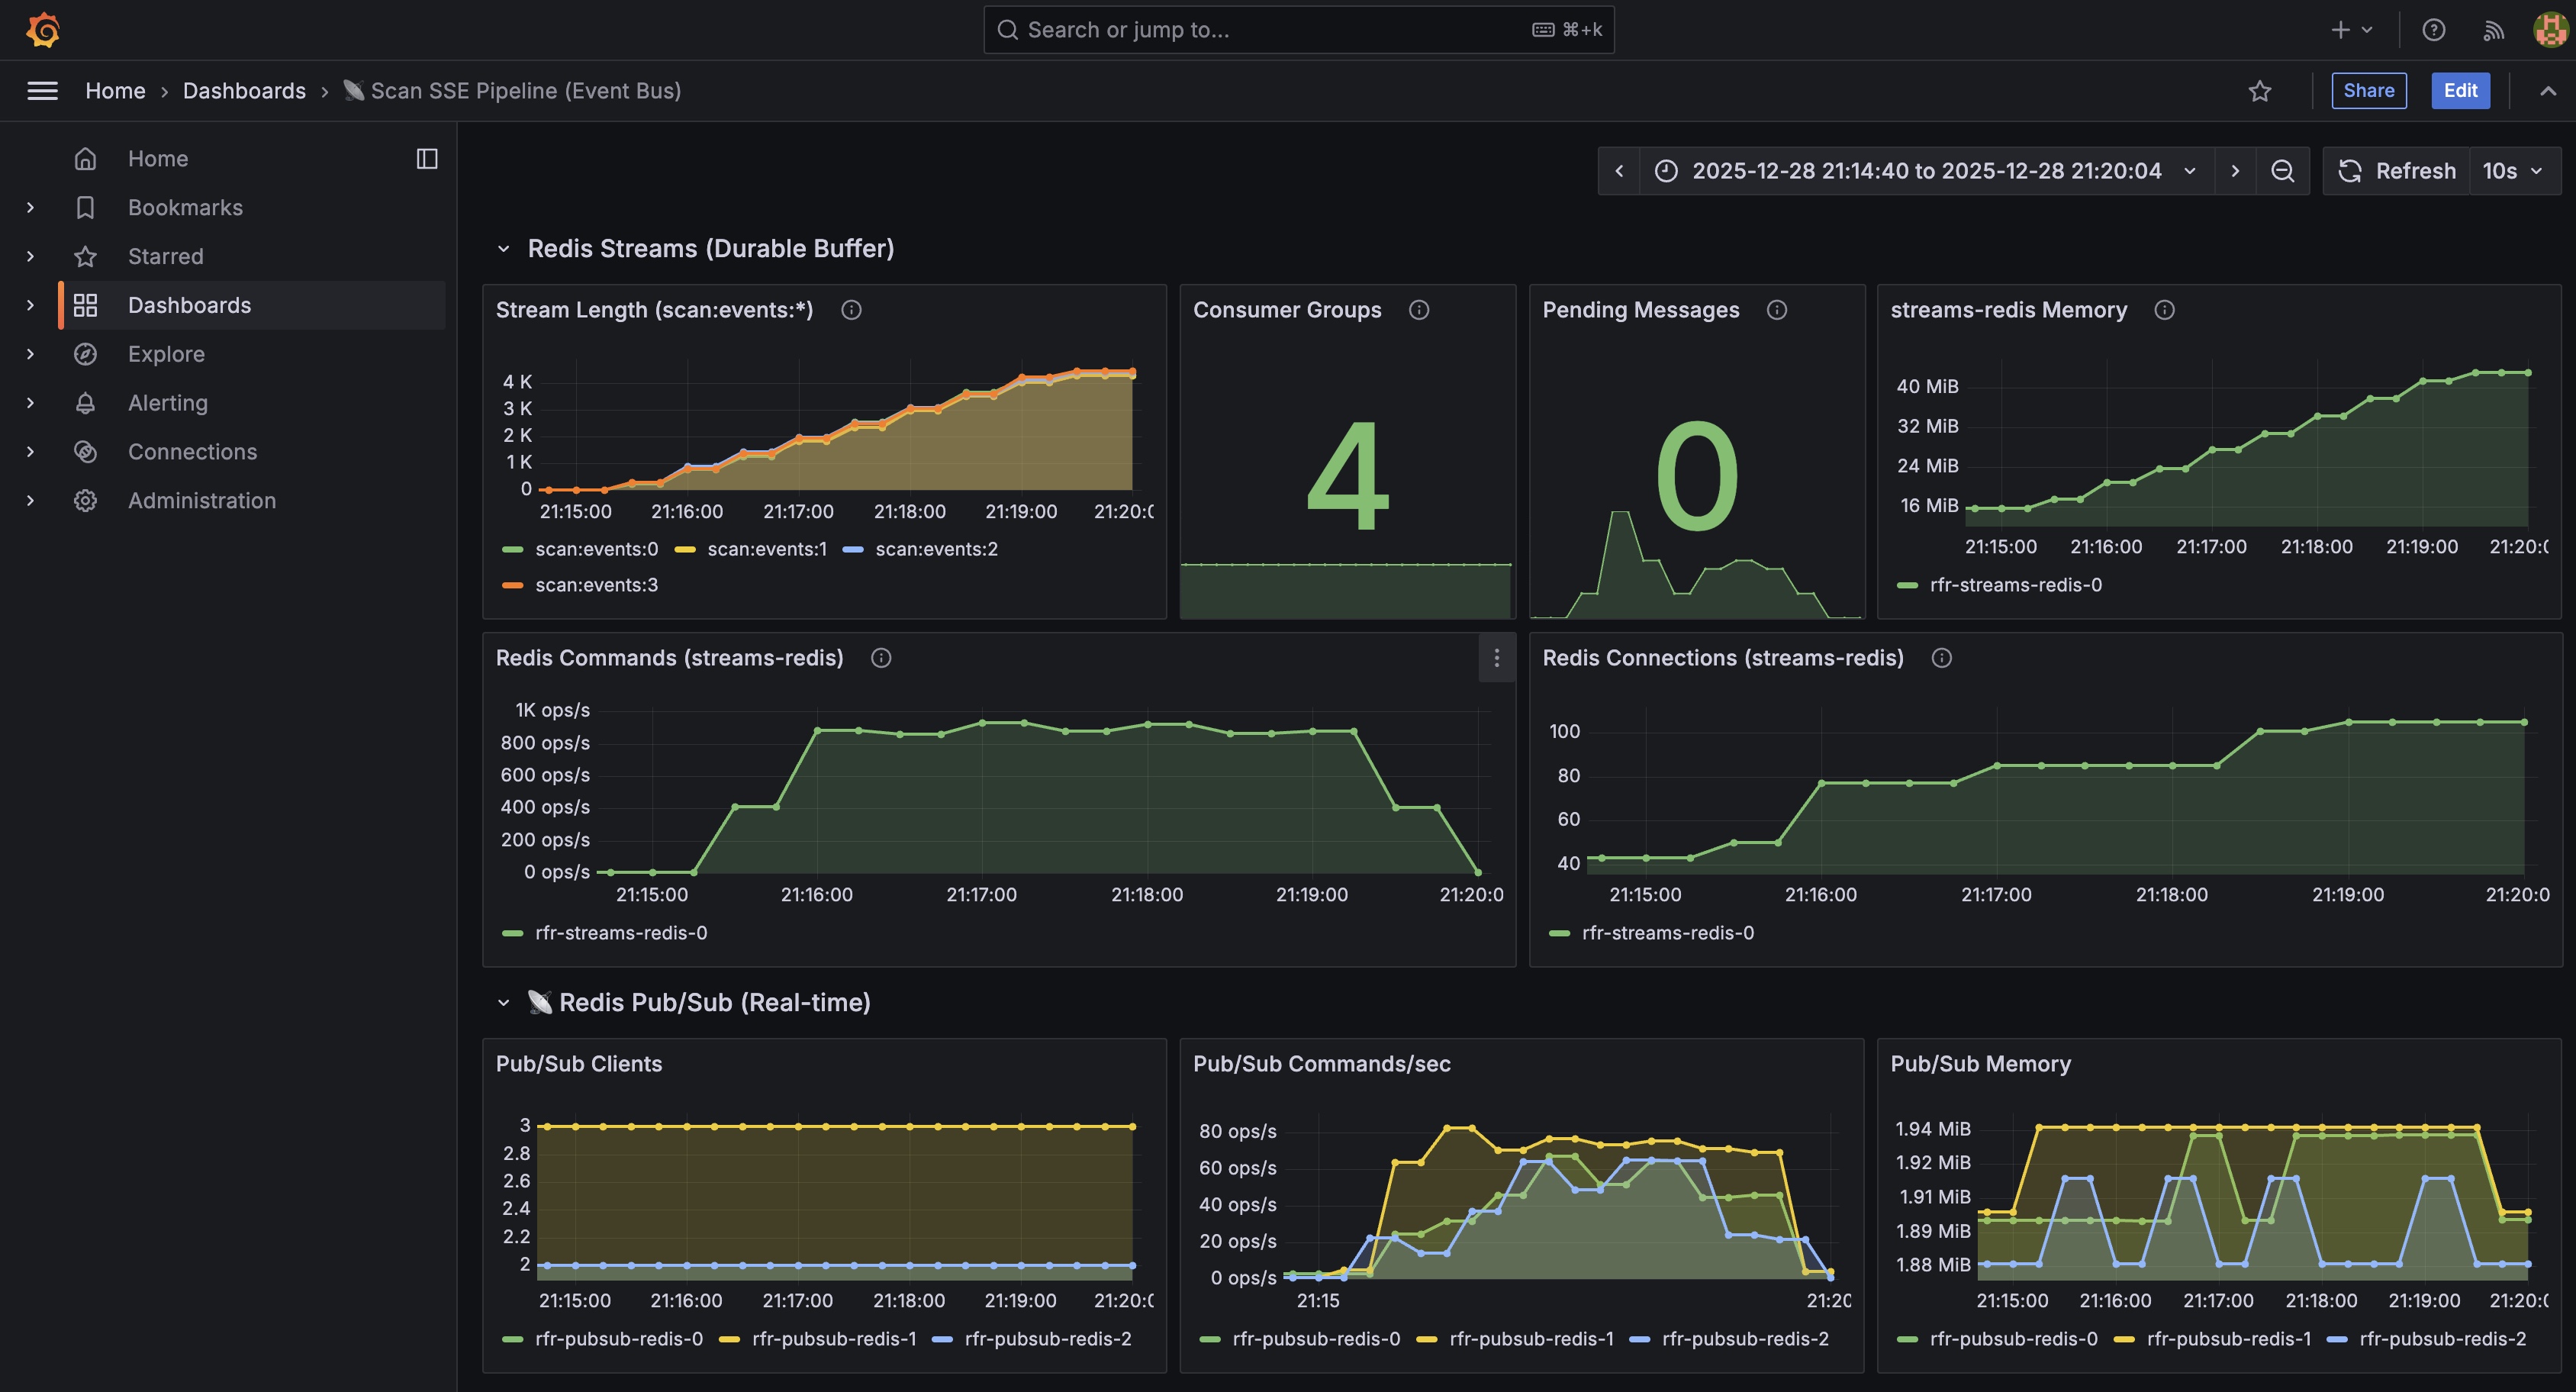
Task: Click the blue Edit button
Action: point(2459,91)
